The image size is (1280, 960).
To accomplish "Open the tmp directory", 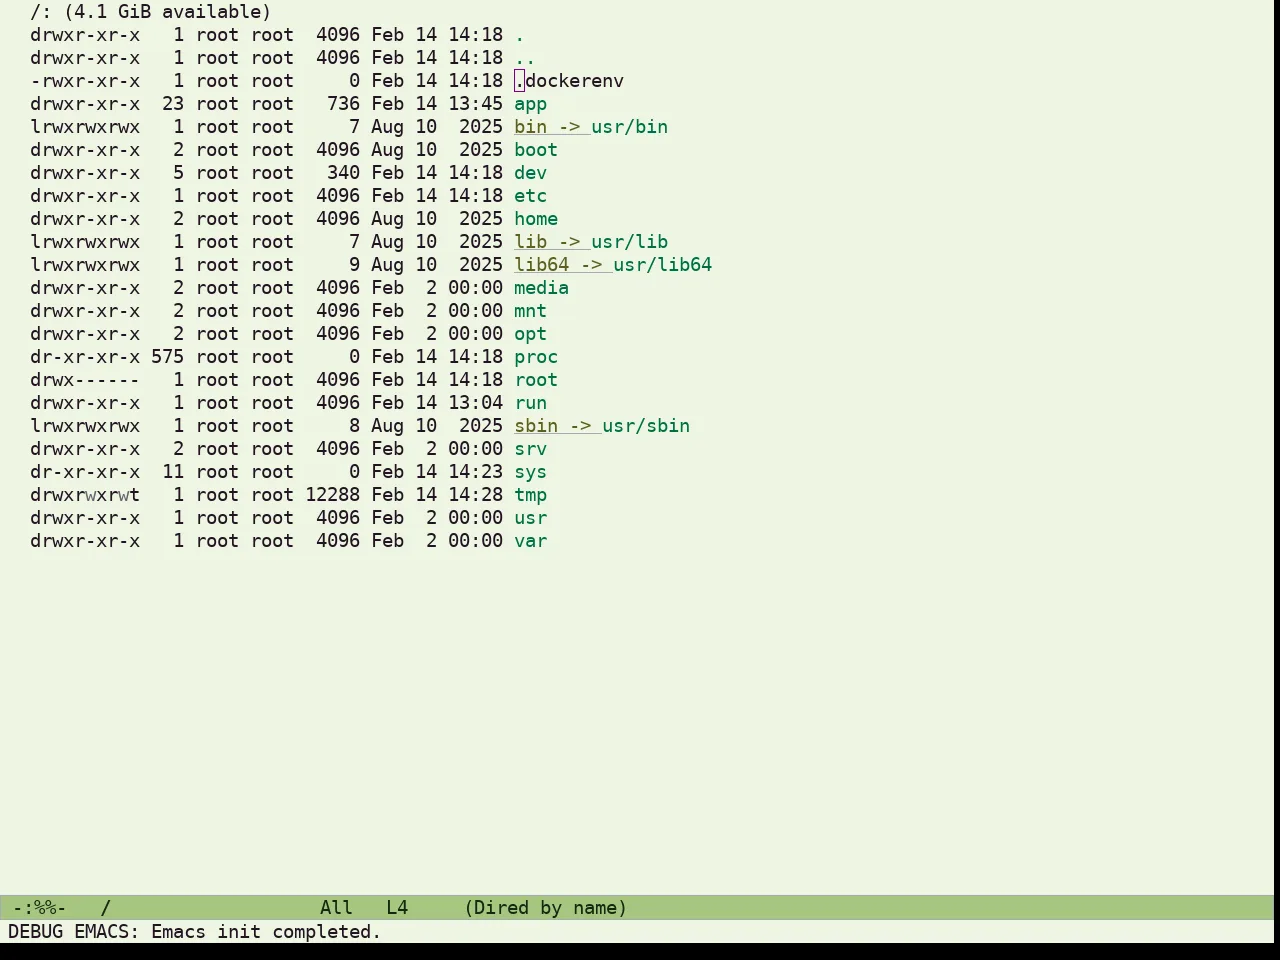I will (530, 495).
